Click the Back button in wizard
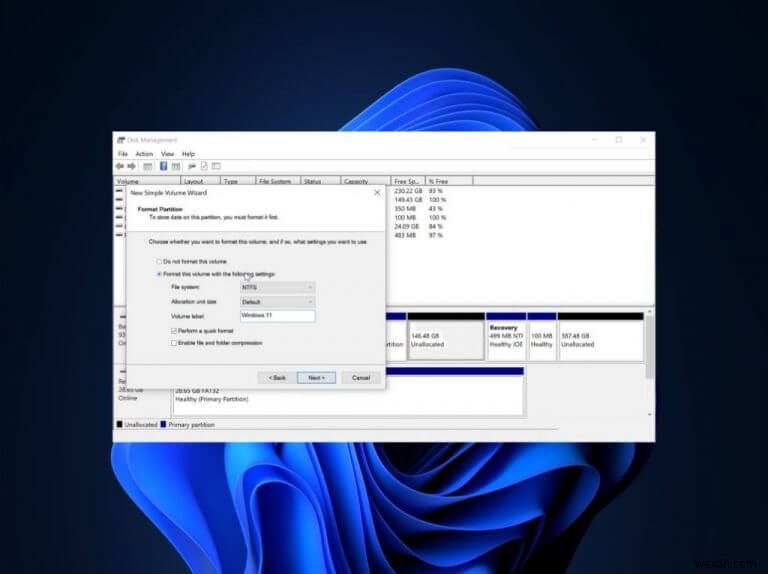 [x=277, y=378]
